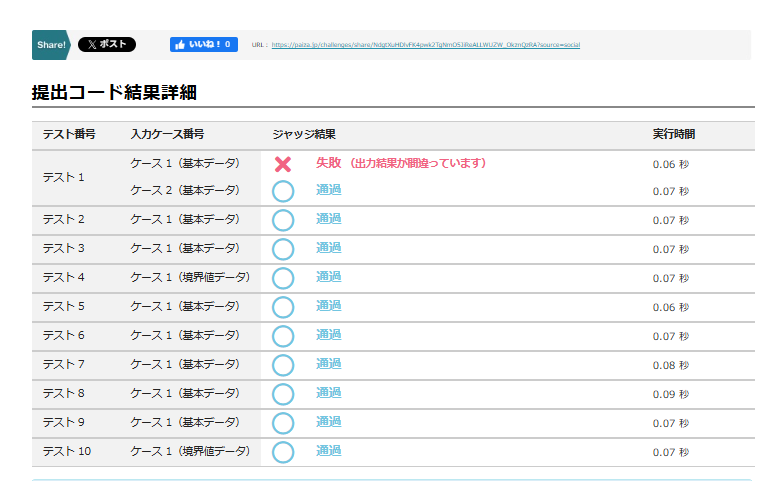
Task: Click the Share! badge
Action: tap(51, 45)
